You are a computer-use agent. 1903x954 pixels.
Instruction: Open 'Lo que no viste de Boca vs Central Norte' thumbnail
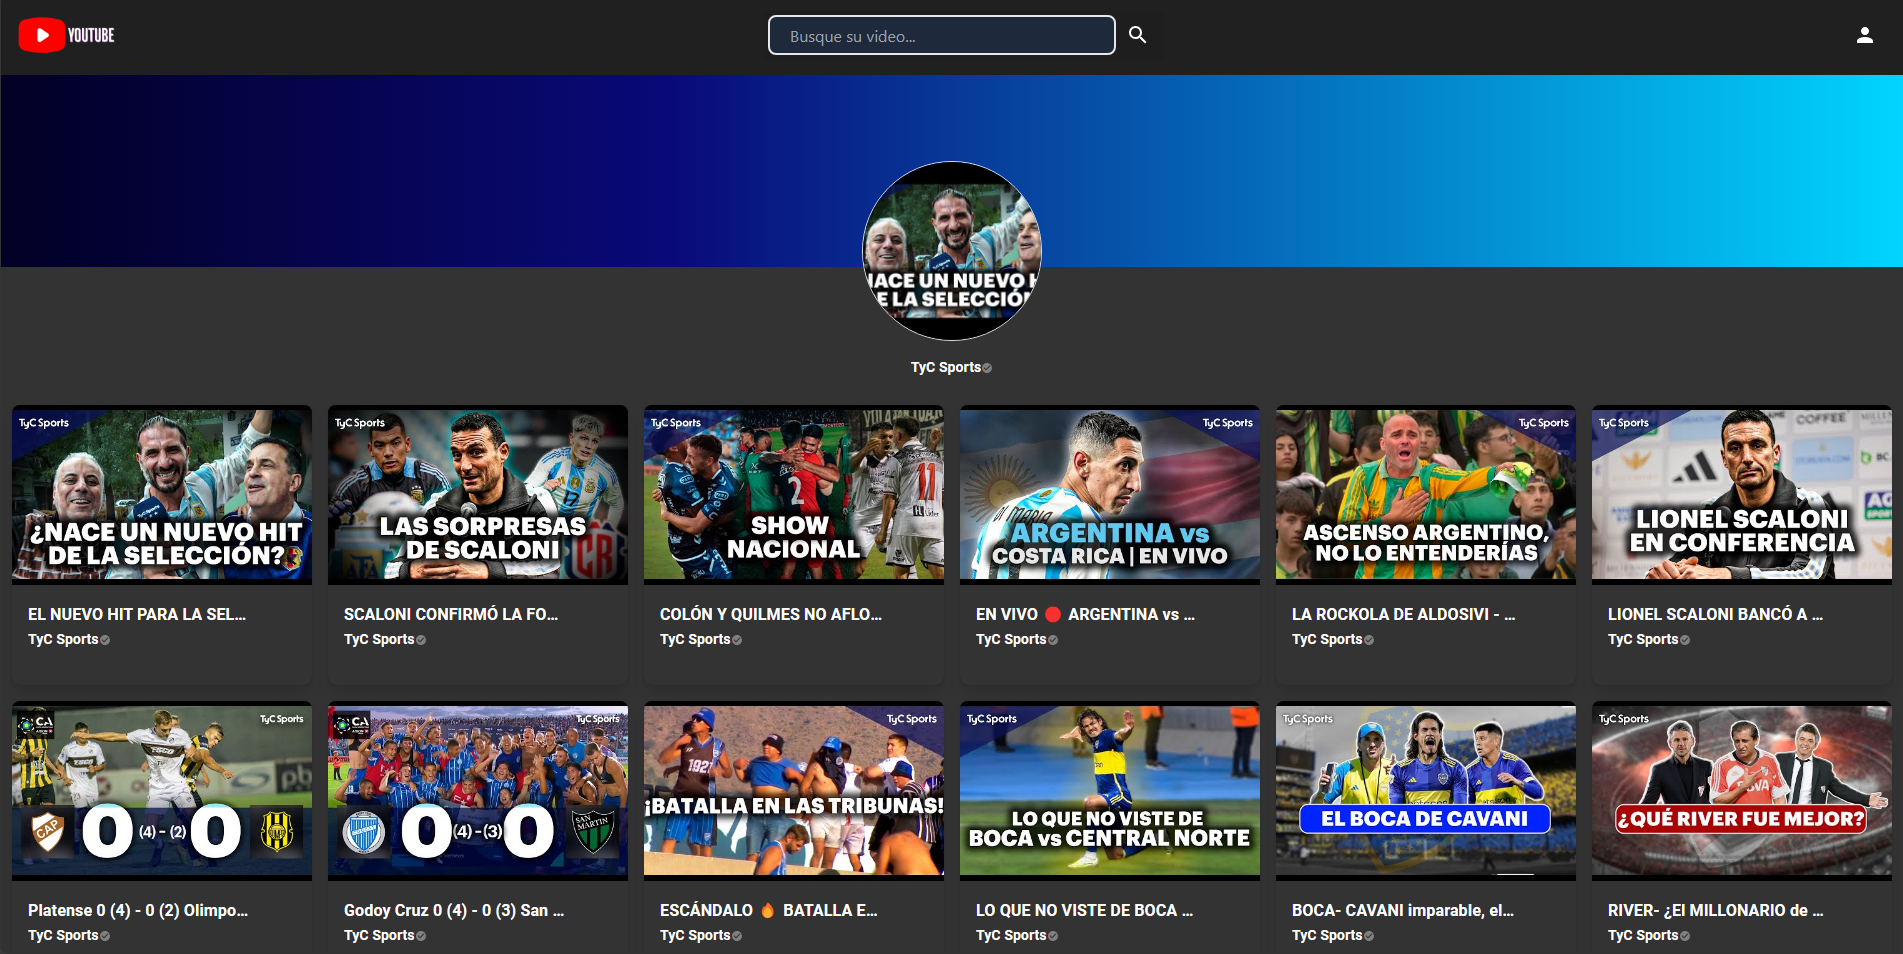(x=1110, y=790)
